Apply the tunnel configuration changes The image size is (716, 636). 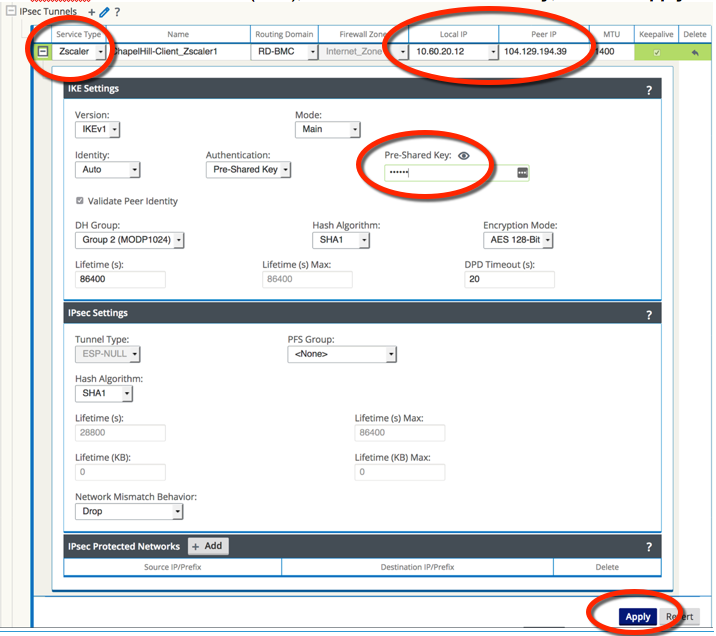coord(637,617)
